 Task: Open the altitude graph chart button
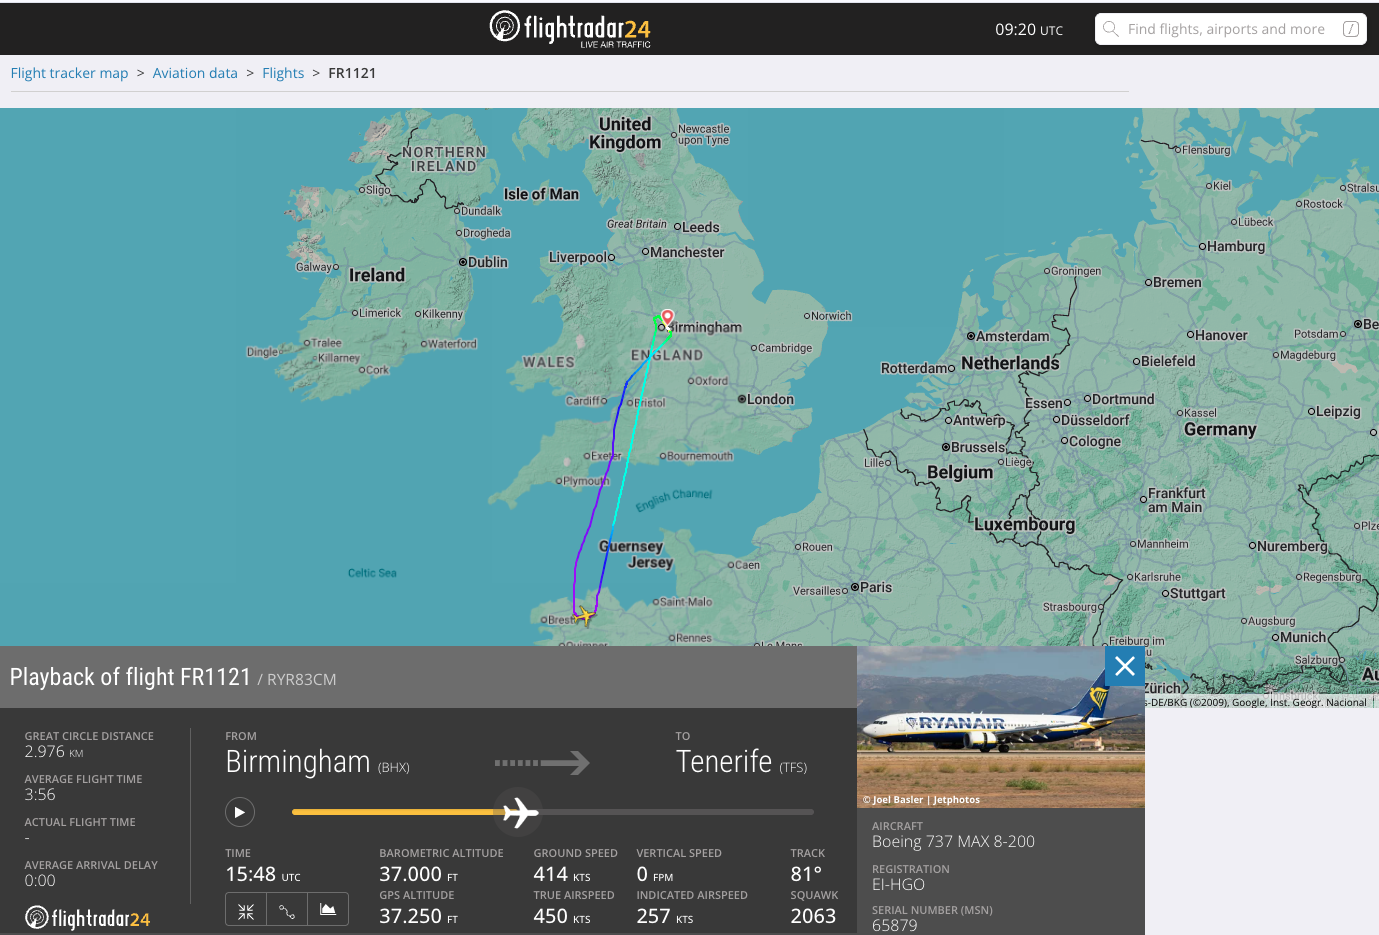328,910
